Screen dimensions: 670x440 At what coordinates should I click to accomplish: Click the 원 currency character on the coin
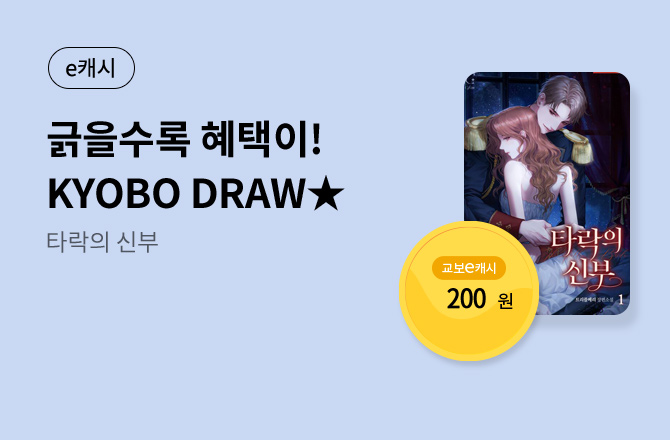[x=505, y=301]
